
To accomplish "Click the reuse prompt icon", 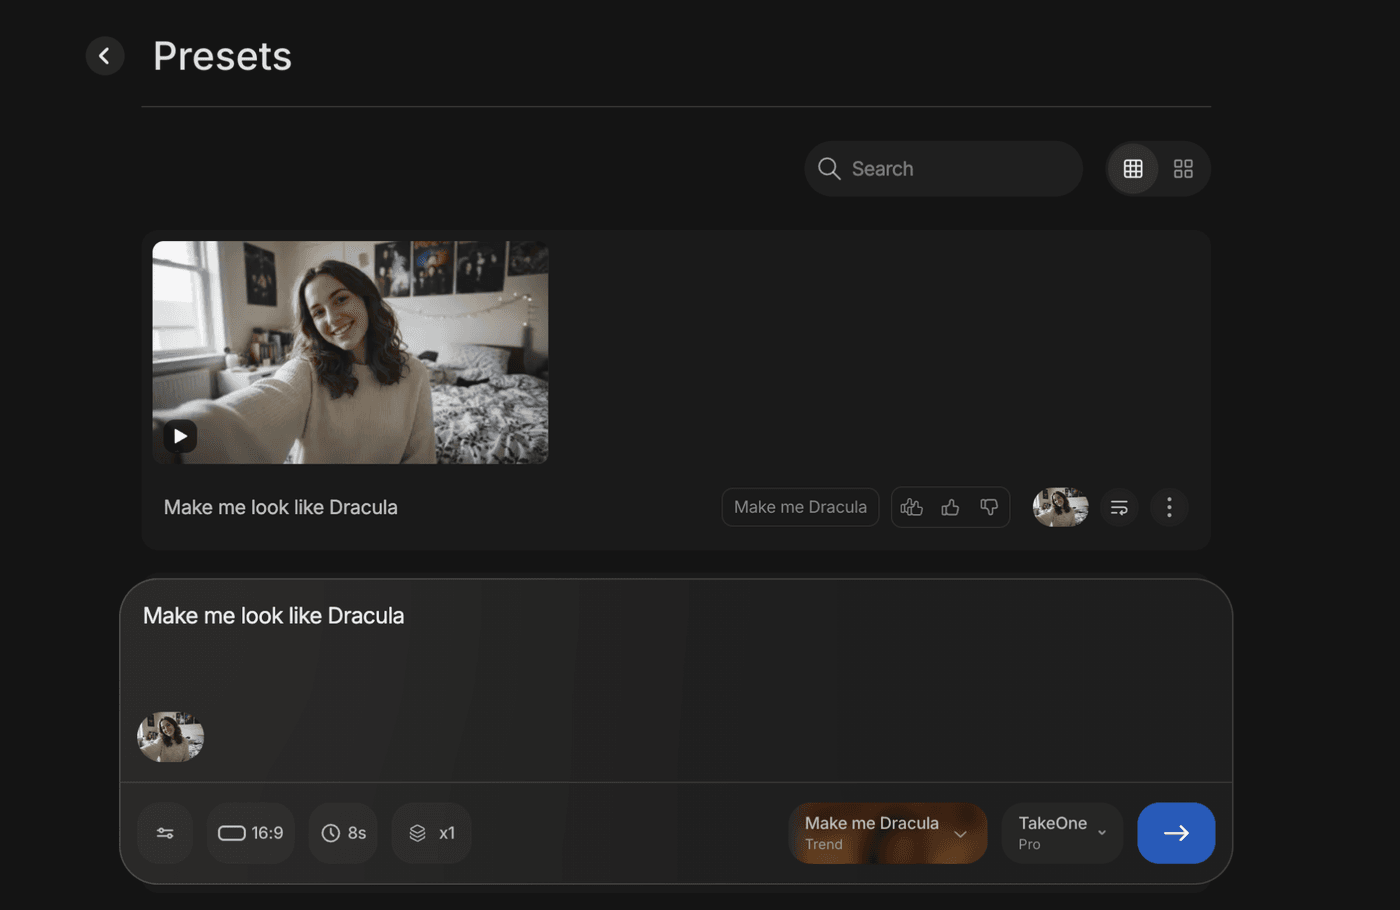I will [1119, 507].
